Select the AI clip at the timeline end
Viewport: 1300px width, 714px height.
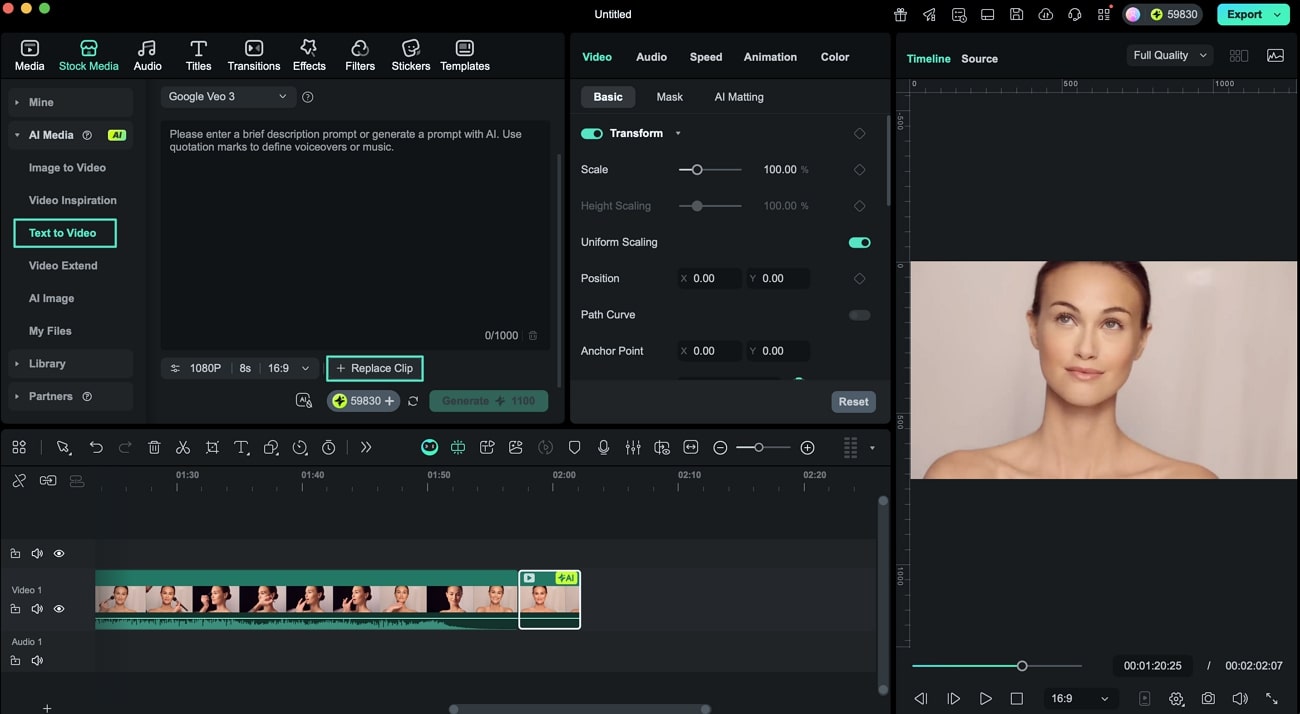[x=549, y=599]
